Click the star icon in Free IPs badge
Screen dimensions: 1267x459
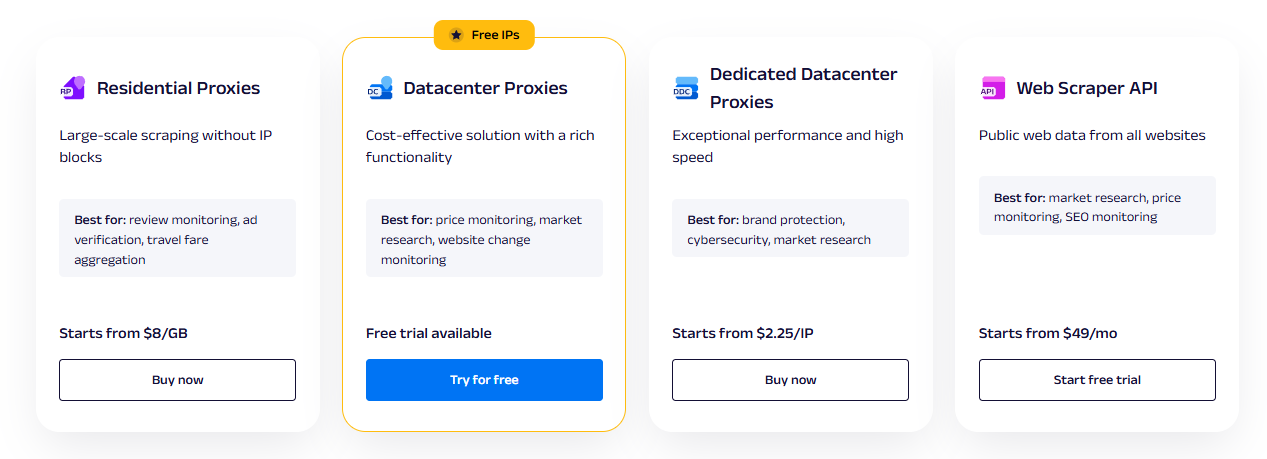456,35
